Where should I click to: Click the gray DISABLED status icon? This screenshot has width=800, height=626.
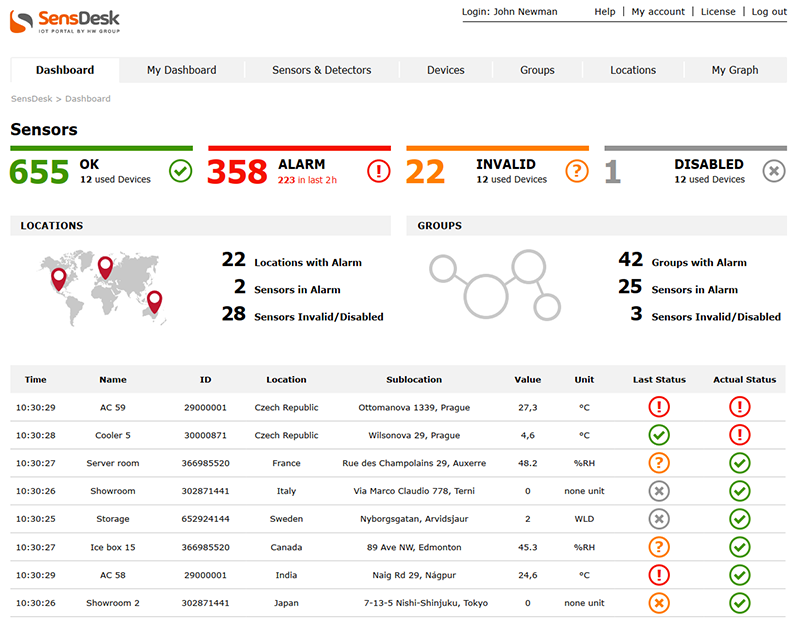774,171
